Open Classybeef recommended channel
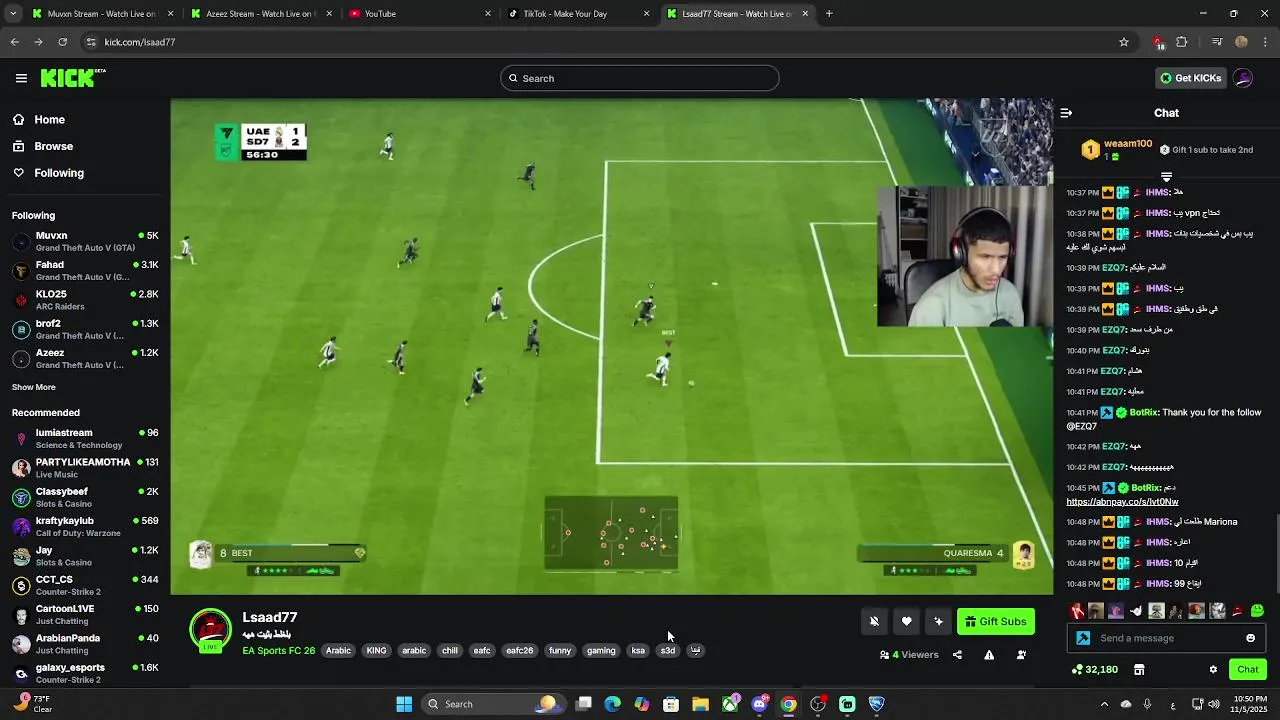The image size is (1280, 720). [85, 497]
